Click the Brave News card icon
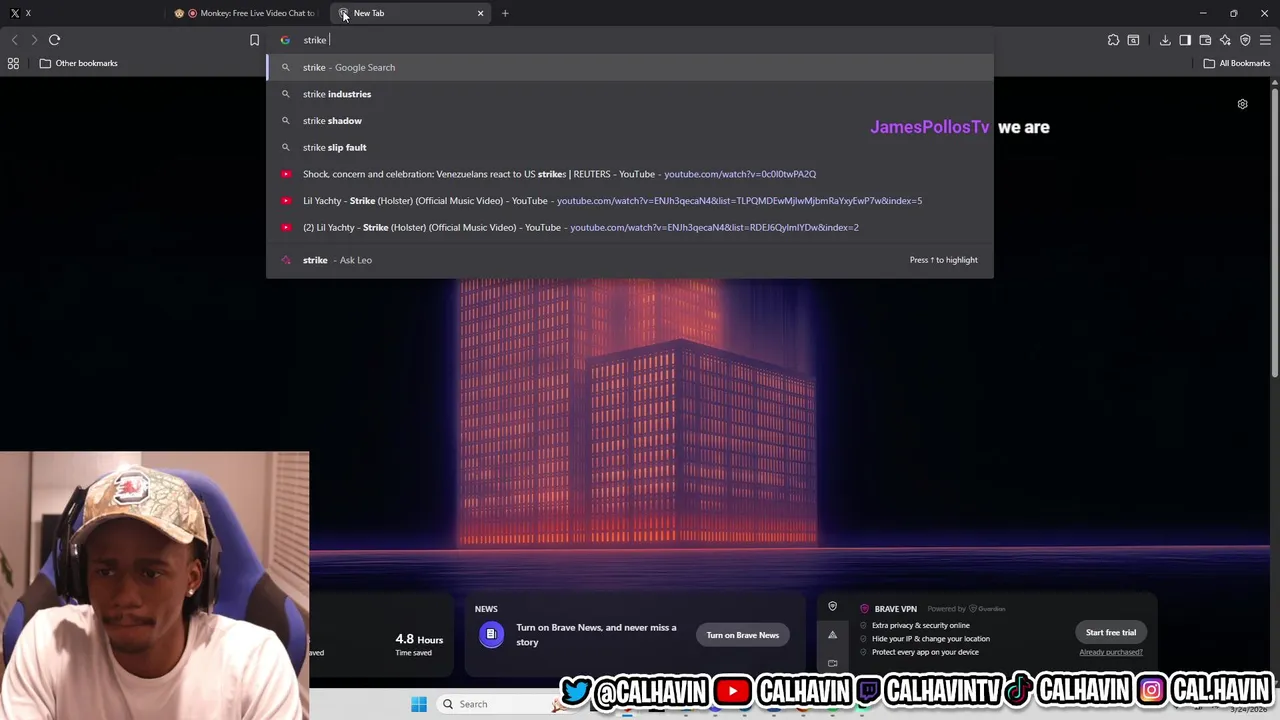Screen dimensions: 1280x720 [x=491, y=634]
